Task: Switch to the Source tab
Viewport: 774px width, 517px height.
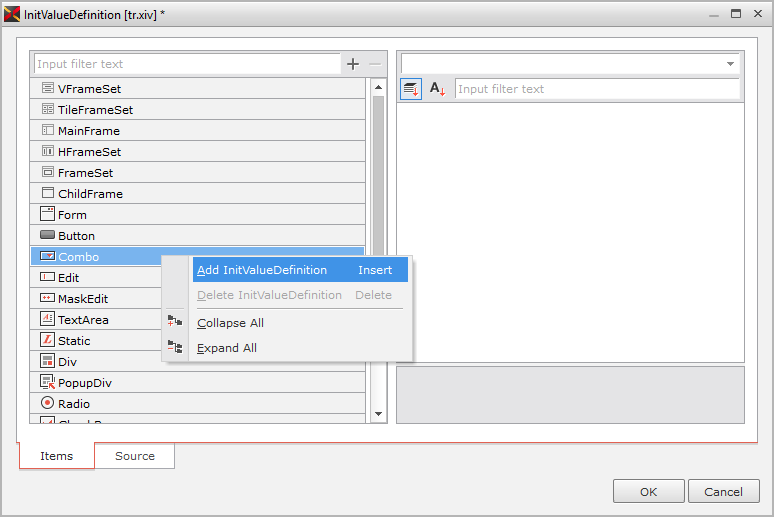Action: tap(135, 456)
